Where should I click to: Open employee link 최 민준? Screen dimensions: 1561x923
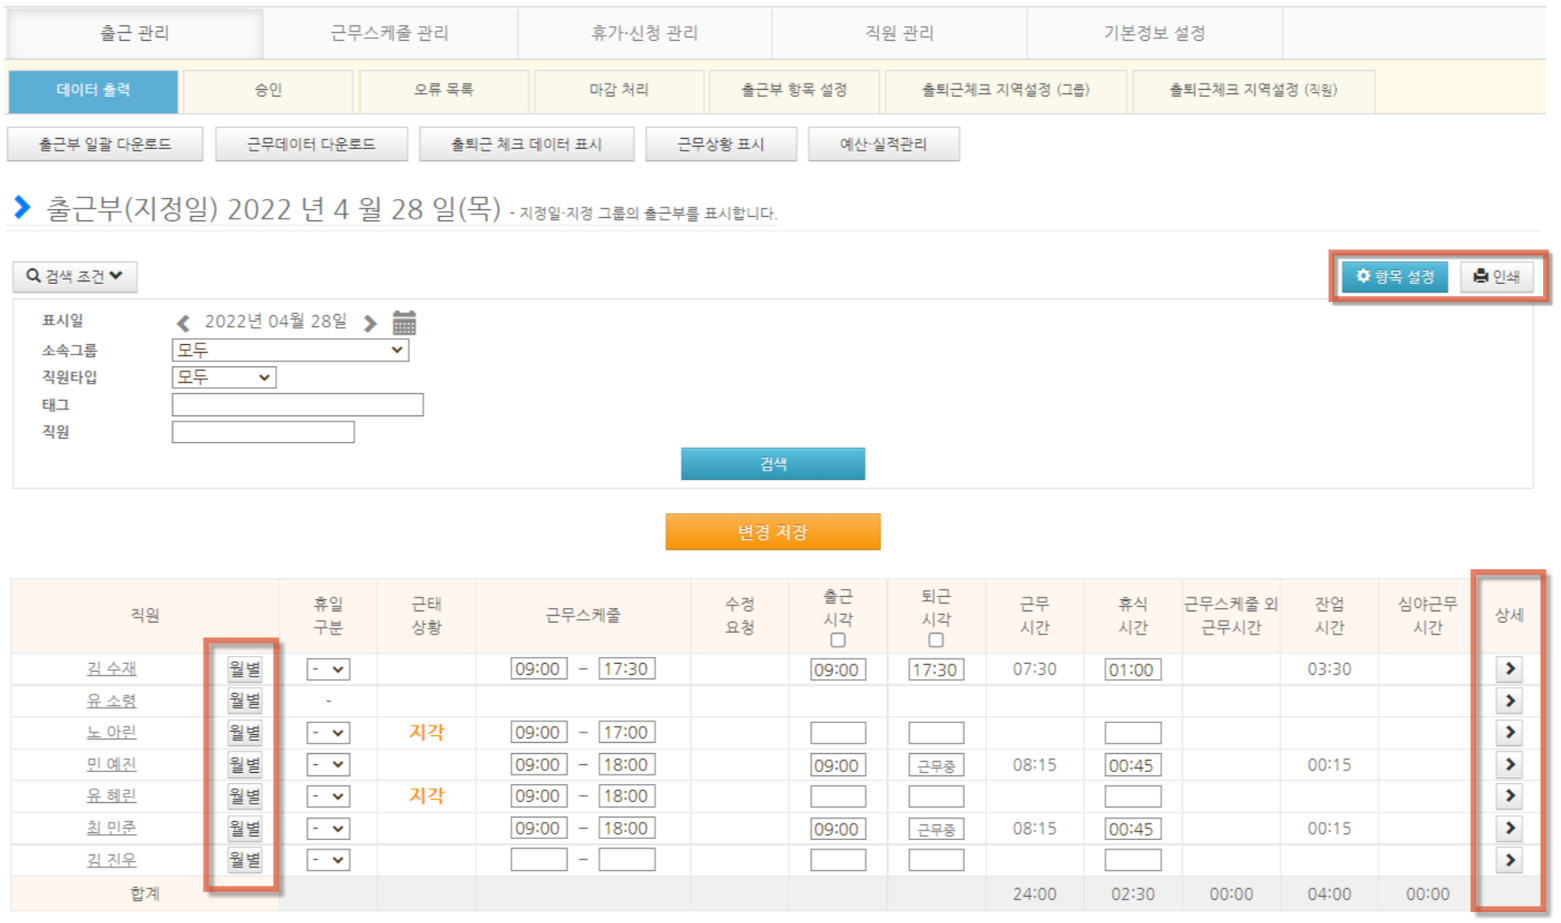[111, 828]
